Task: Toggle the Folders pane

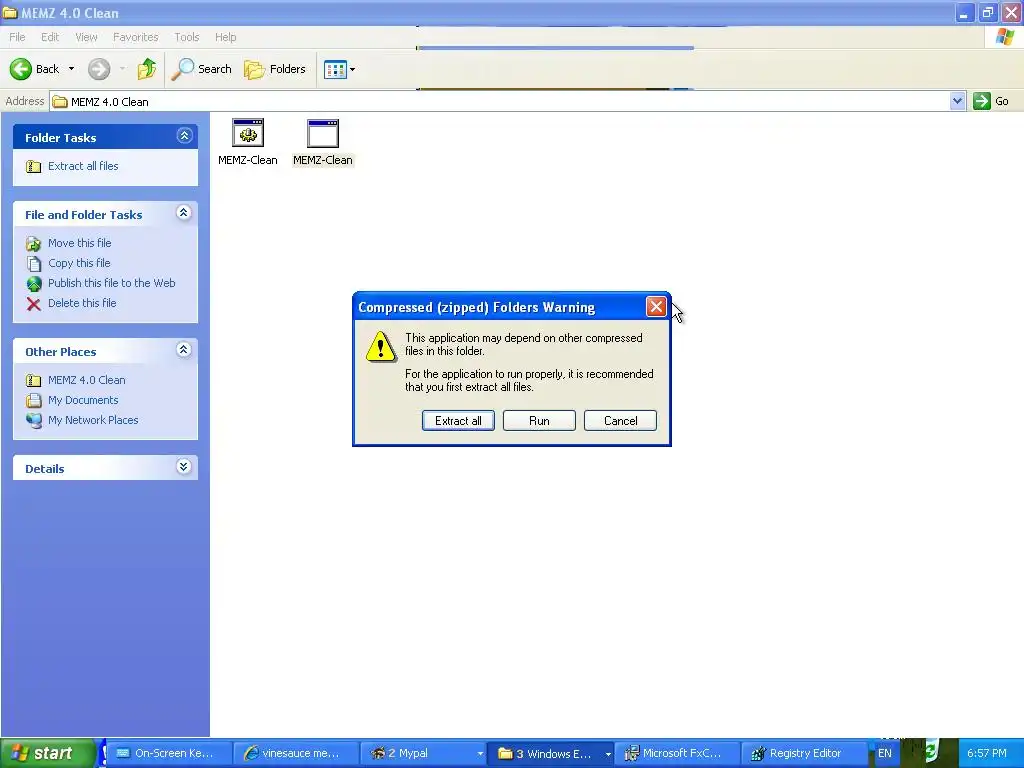Action: pyautogui.click(x=274, y=69)
